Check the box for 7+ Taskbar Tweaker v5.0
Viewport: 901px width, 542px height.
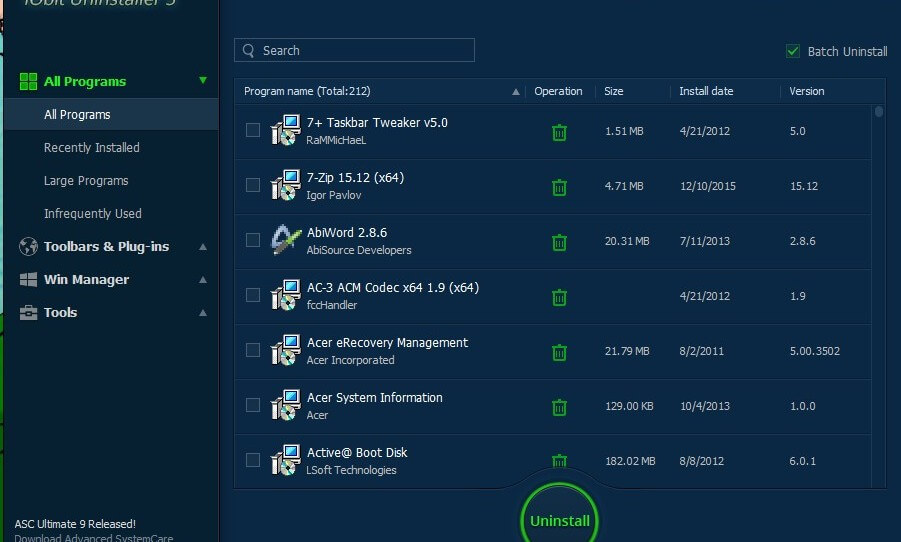click(x=253, y=130)
